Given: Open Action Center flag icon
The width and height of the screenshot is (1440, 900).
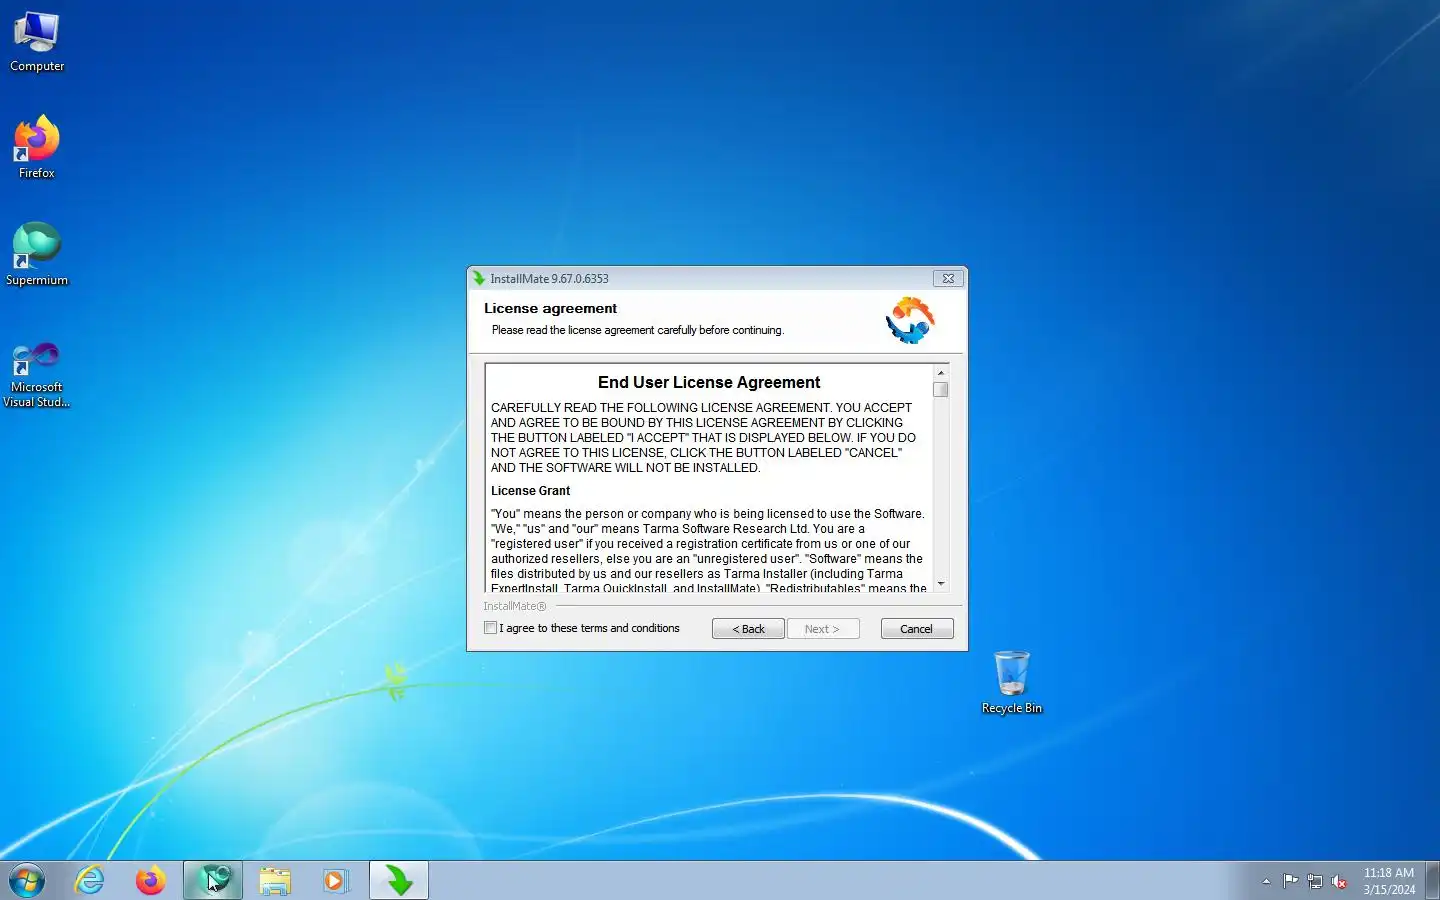Looking at the screenshot, I should pyautogui.click(x=1291, y=881).
